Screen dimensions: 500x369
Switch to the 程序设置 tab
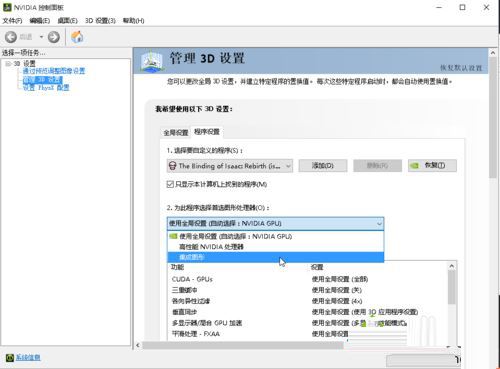(207, 132)
